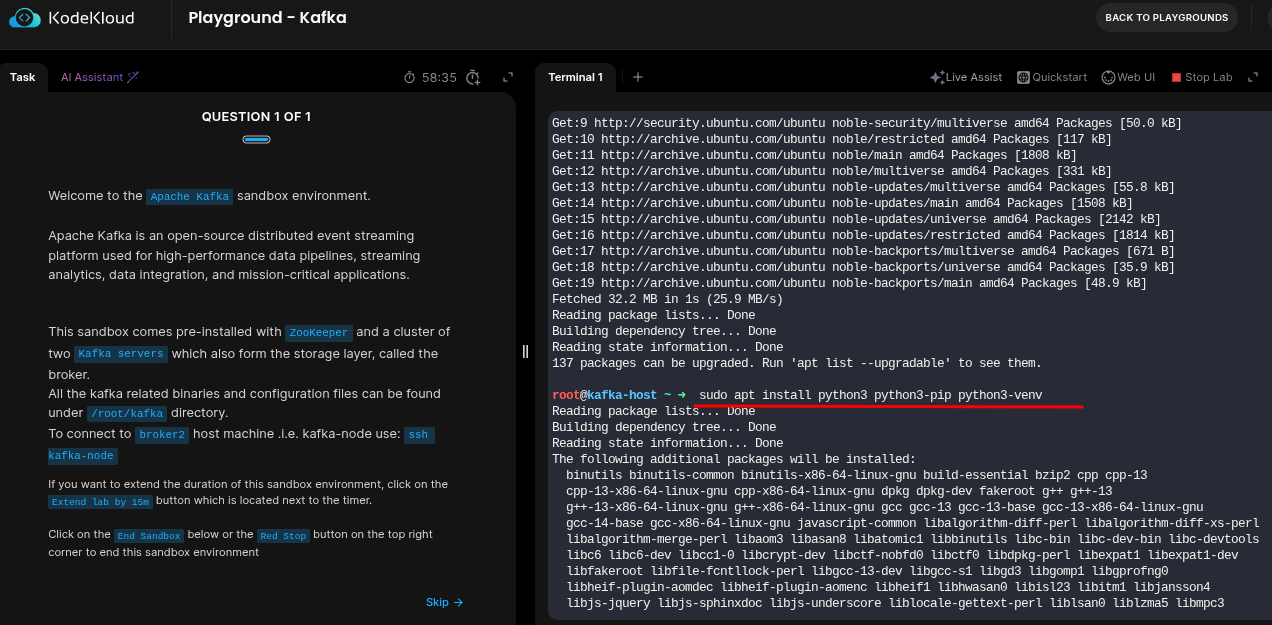This screenshot has height=625, width=1272.
Task: Click the panel divider handle
Action: [x=525, y=351]
